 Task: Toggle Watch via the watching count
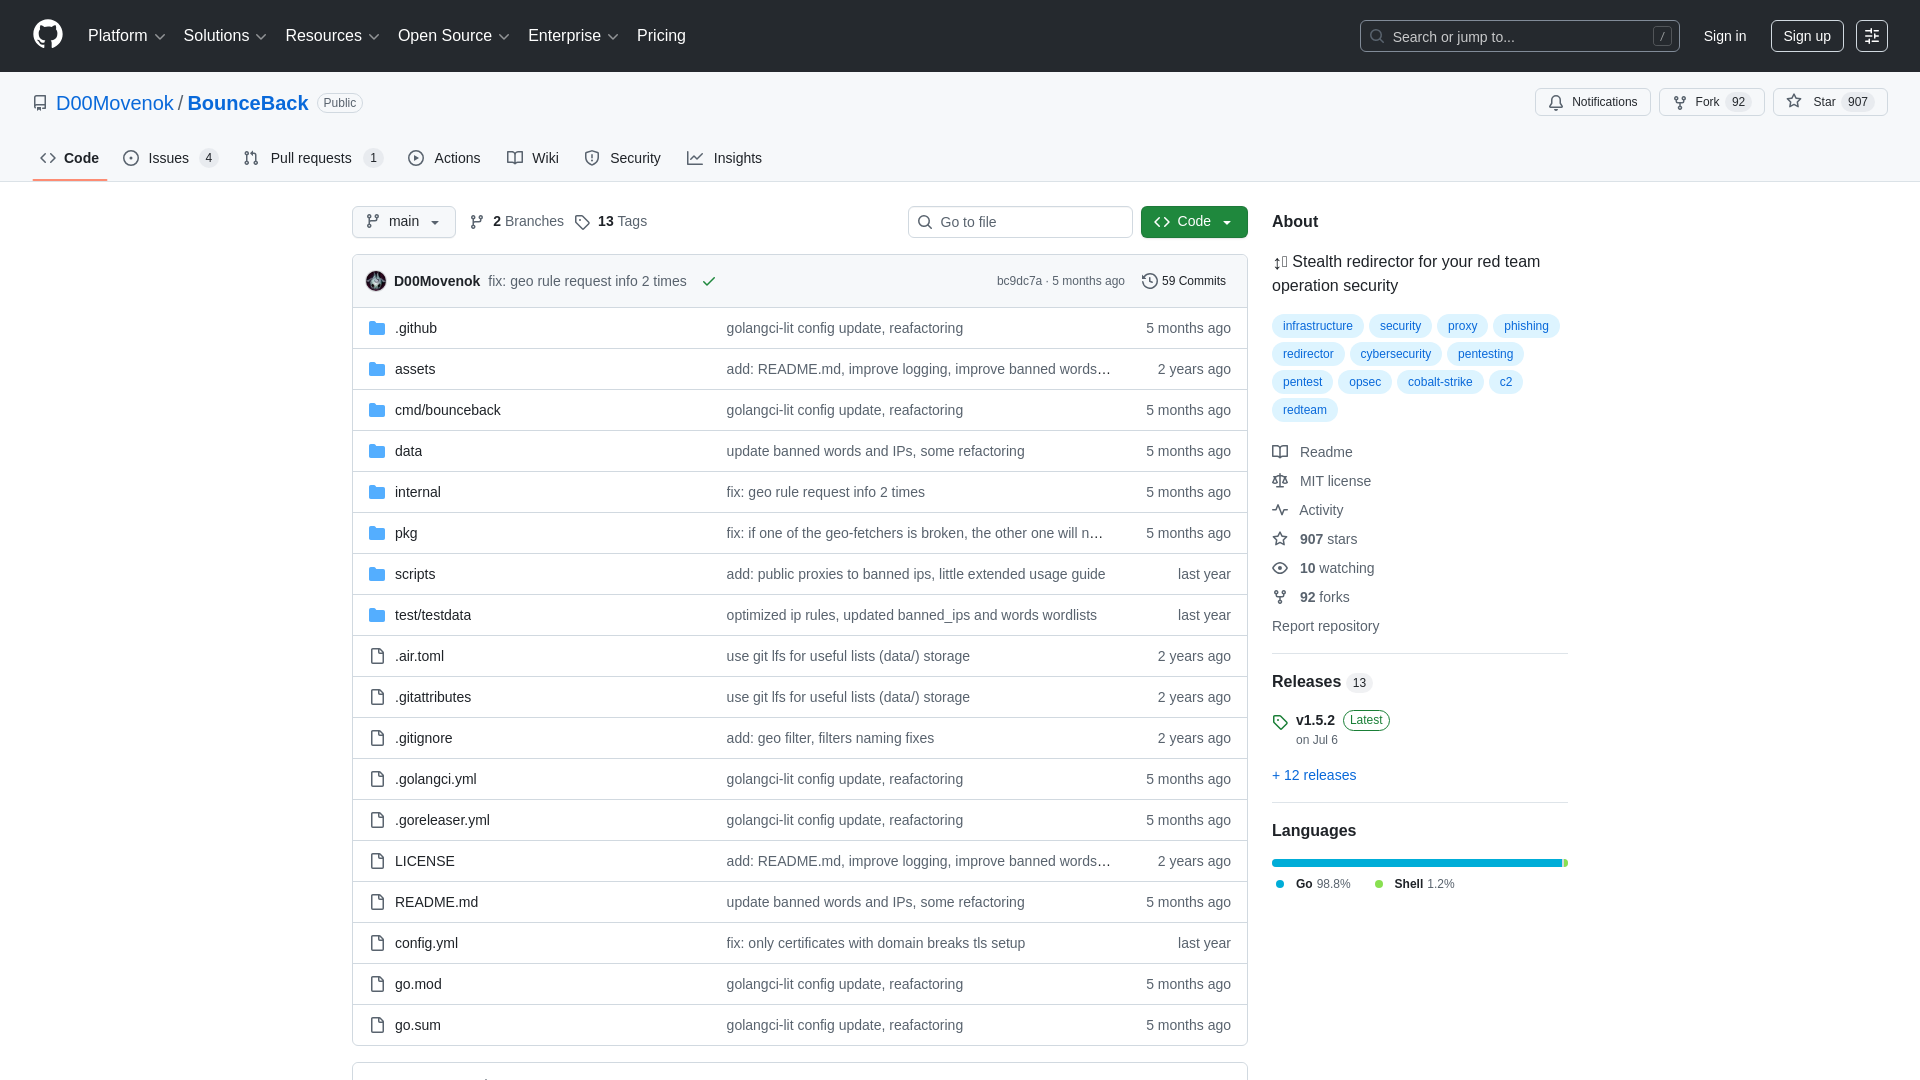point(1336,568)
